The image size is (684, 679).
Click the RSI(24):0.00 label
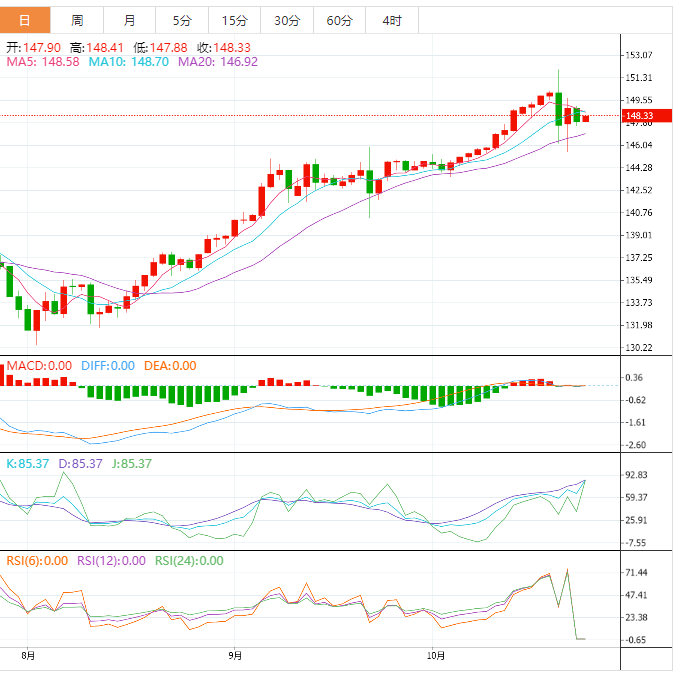[x=189, y=560]
